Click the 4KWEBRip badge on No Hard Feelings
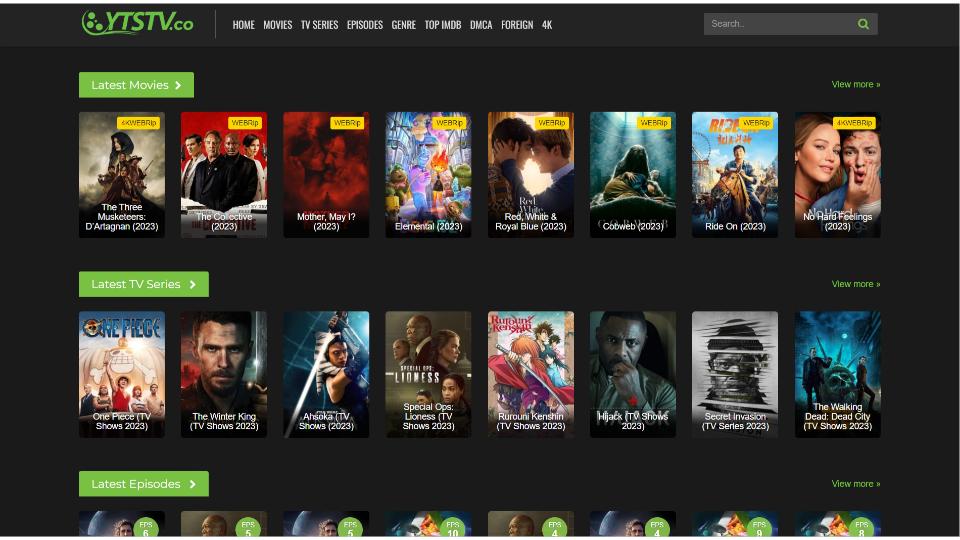This screenshot has height=540, width=960. [855, 123]
